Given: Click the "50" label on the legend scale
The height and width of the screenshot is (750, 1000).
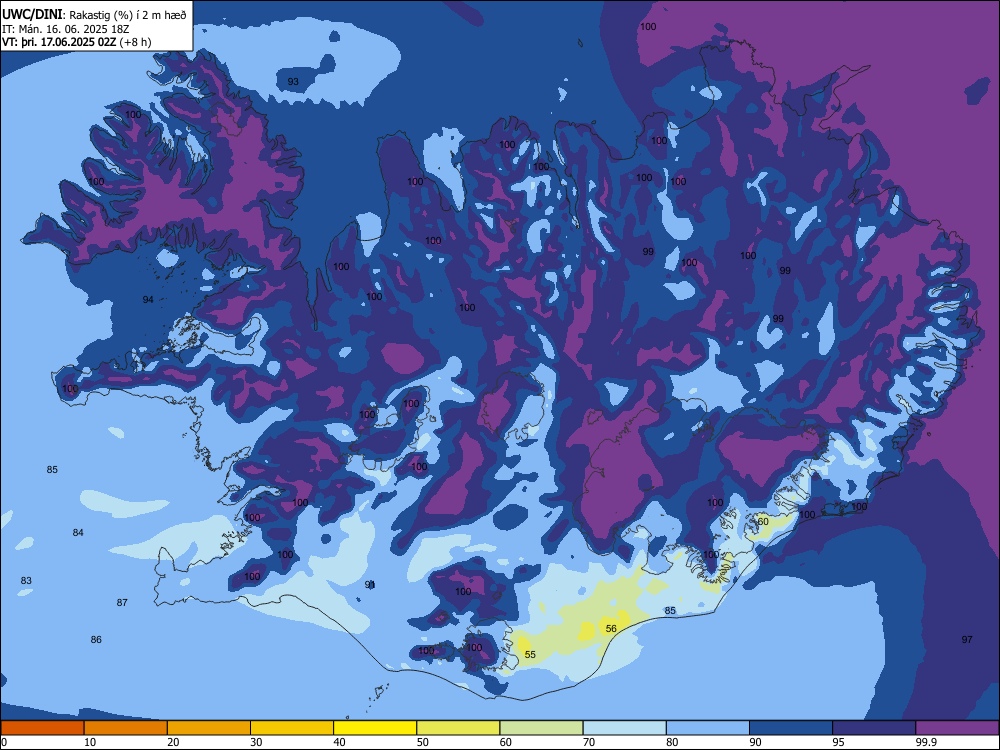Looking at the screenshot, I should (423, 742).
